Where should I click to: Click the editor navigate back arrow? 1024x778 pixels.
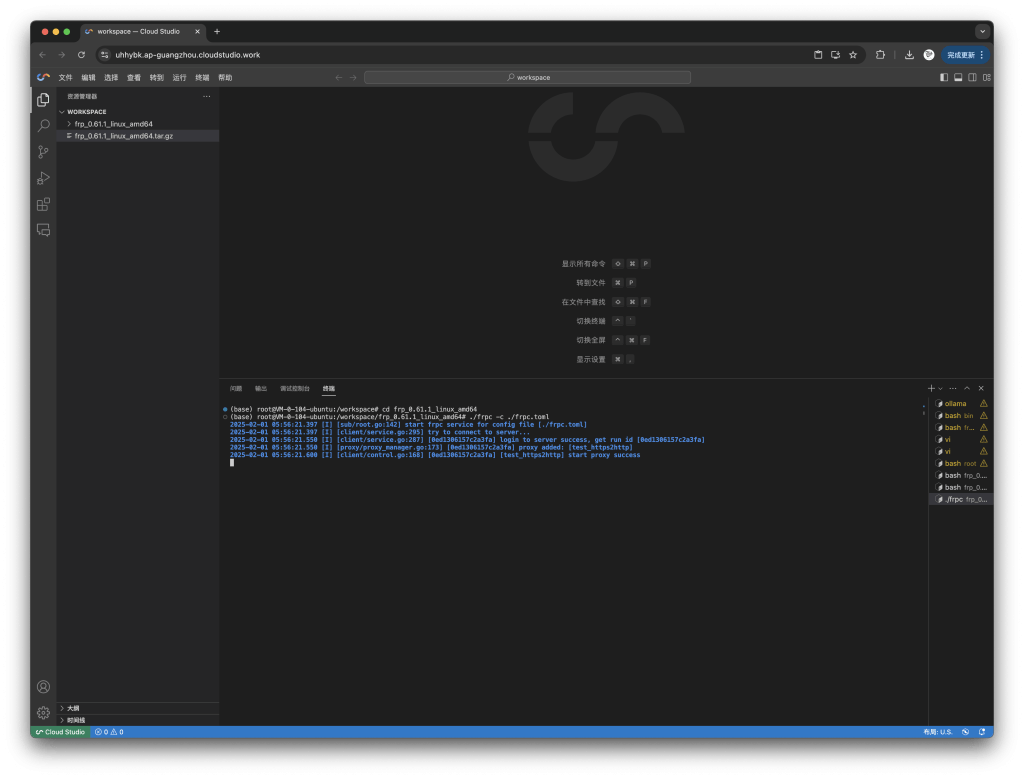coord(338,77)
